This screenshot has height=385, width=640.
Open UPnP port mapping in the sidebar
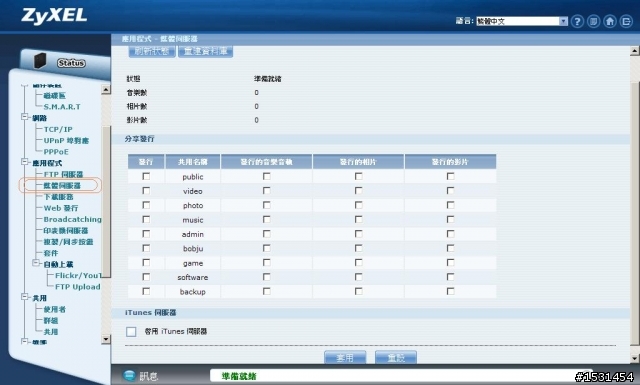click(66, 141)
